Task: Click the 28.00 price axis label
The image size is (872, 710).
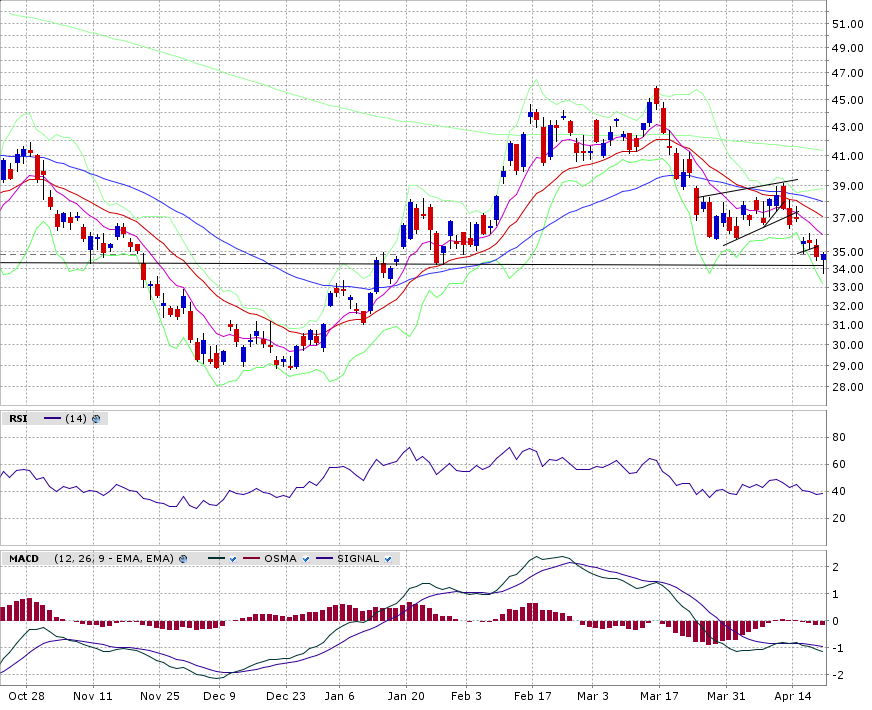Action: pyautogui.click(x=848, y=387)
